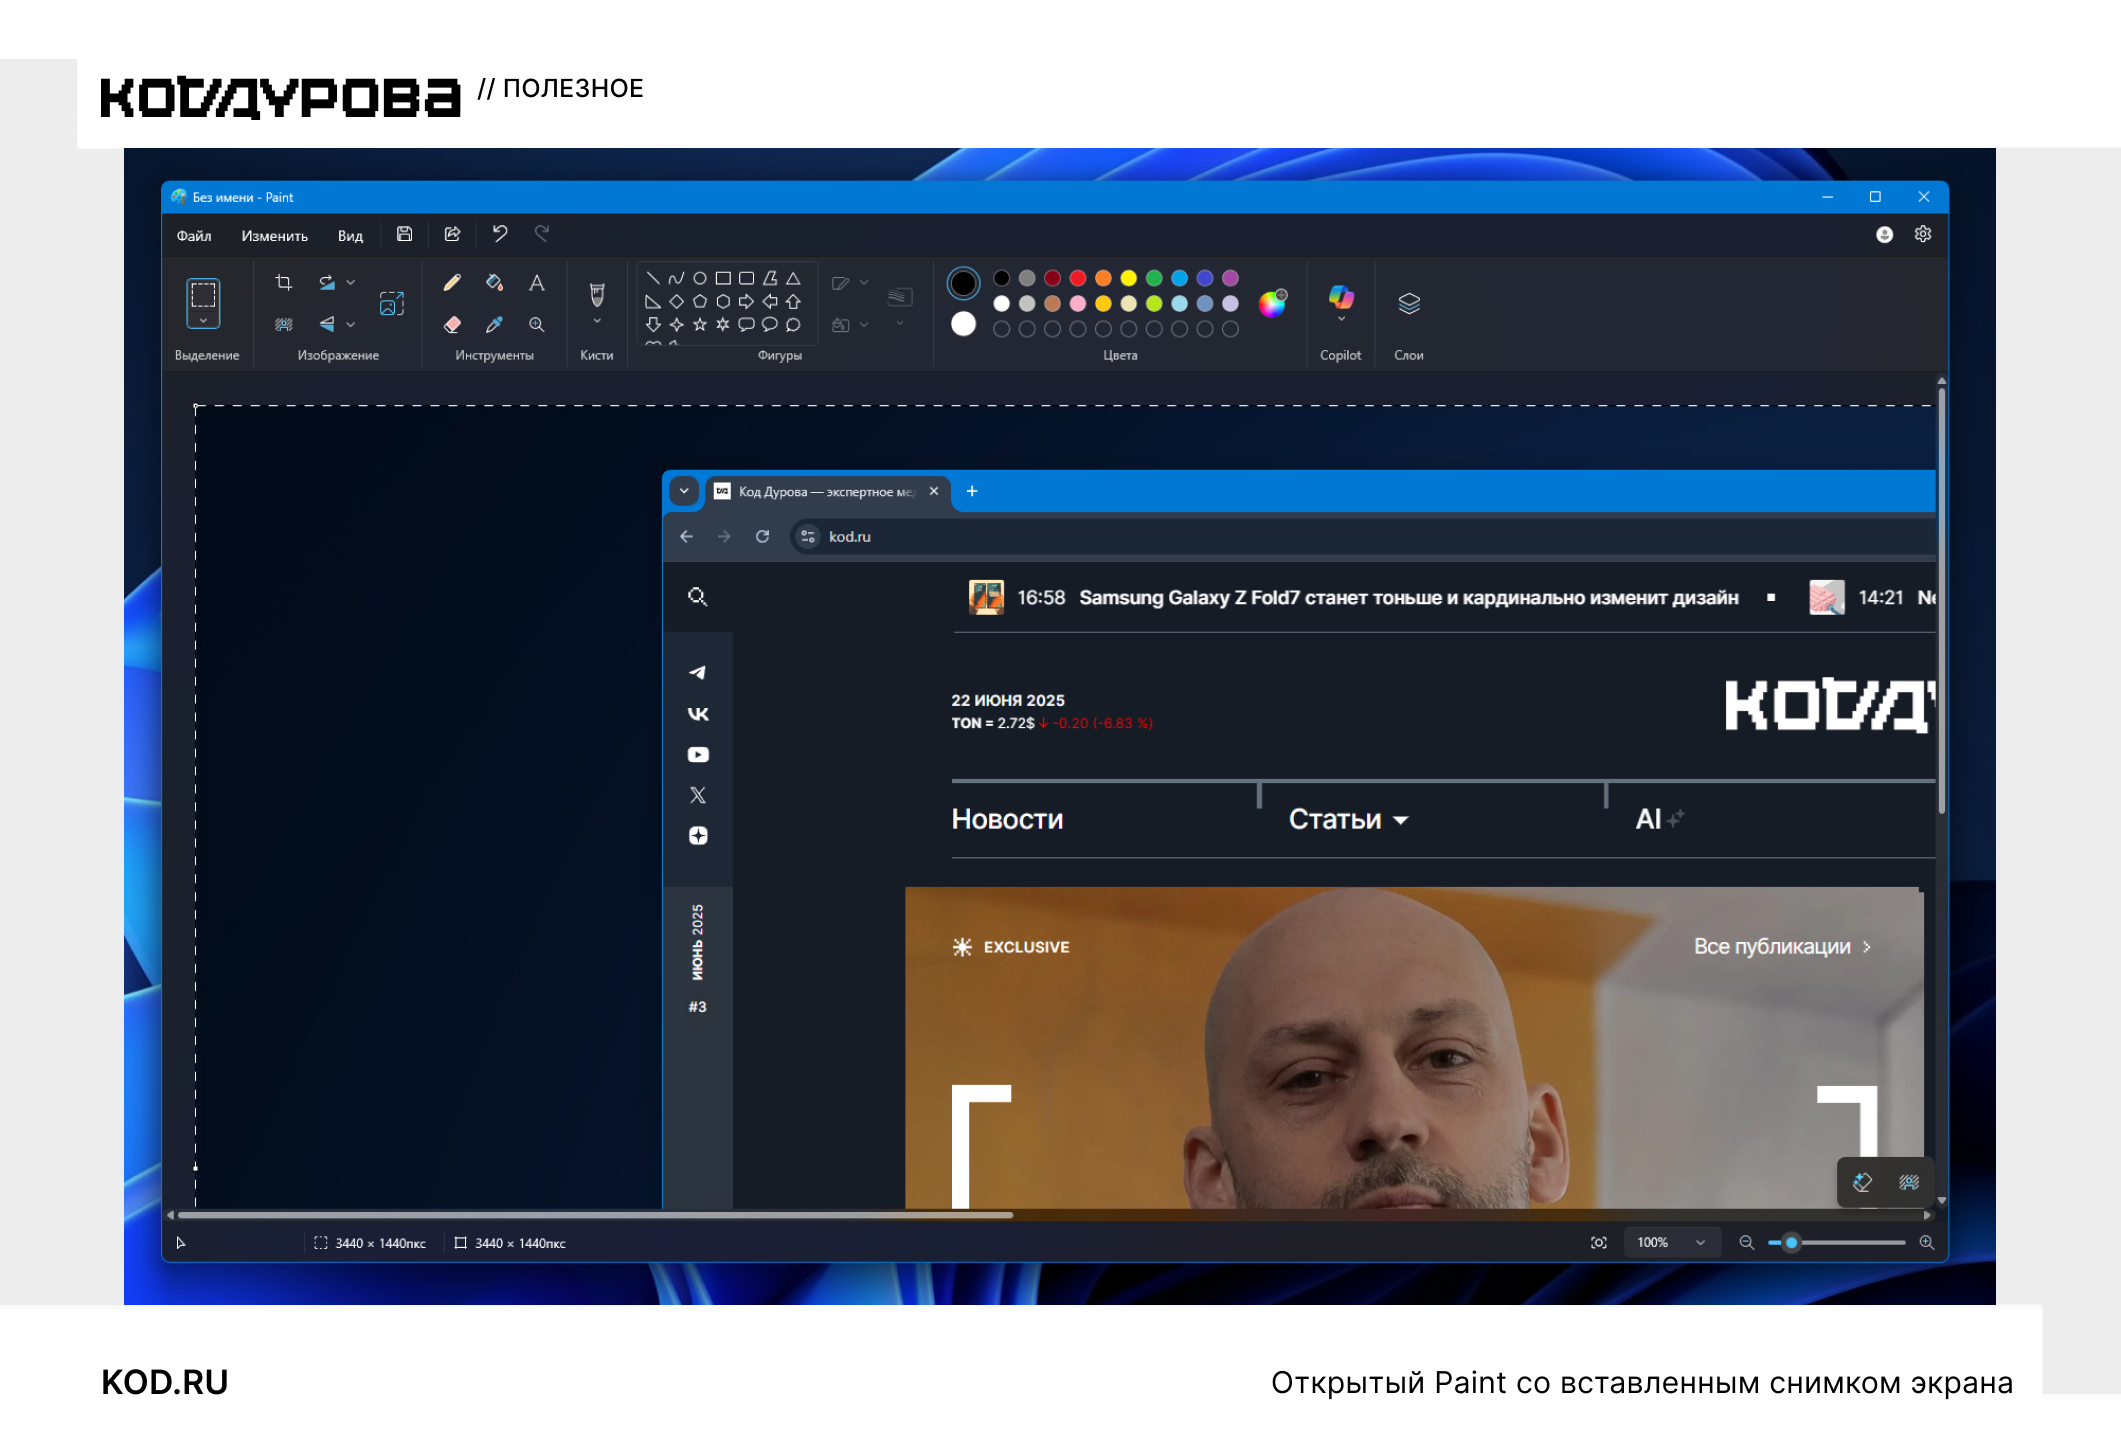Click zoom out magnifier in status bar
2121x1453 pixels.
pos(1747,1243)
